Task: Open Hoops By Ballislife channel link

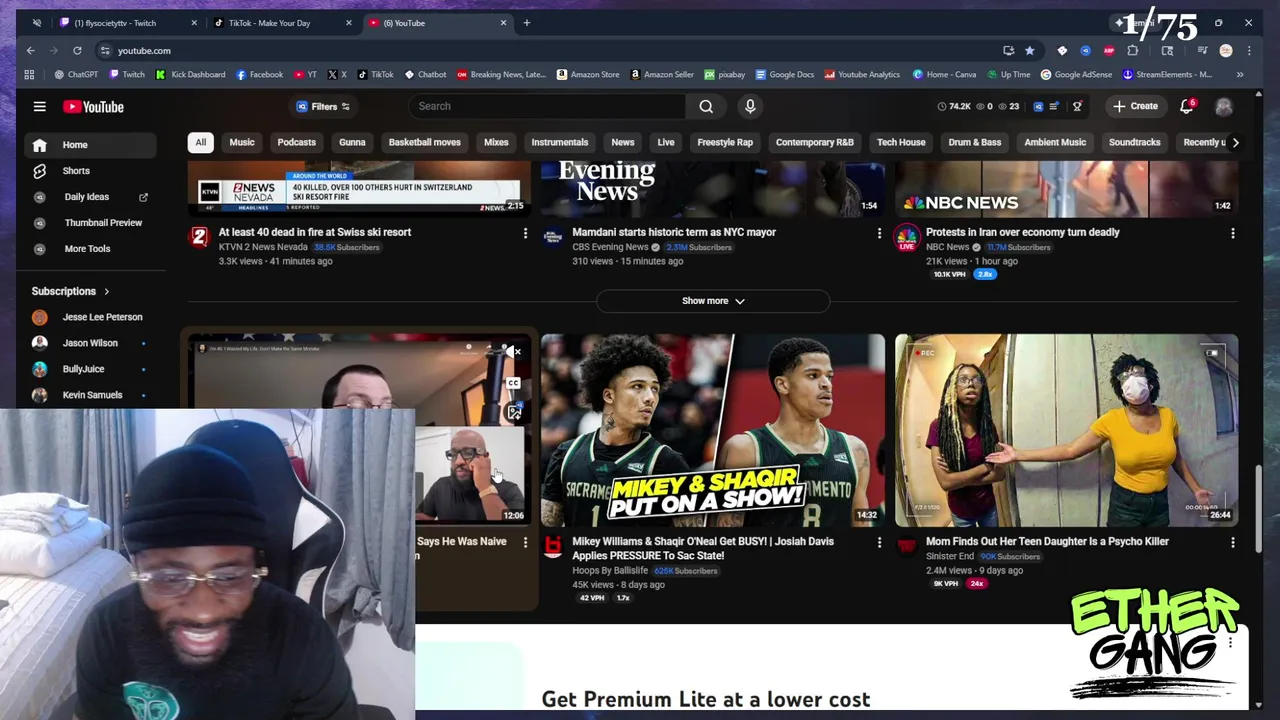Action: click(x=610, y=571)
